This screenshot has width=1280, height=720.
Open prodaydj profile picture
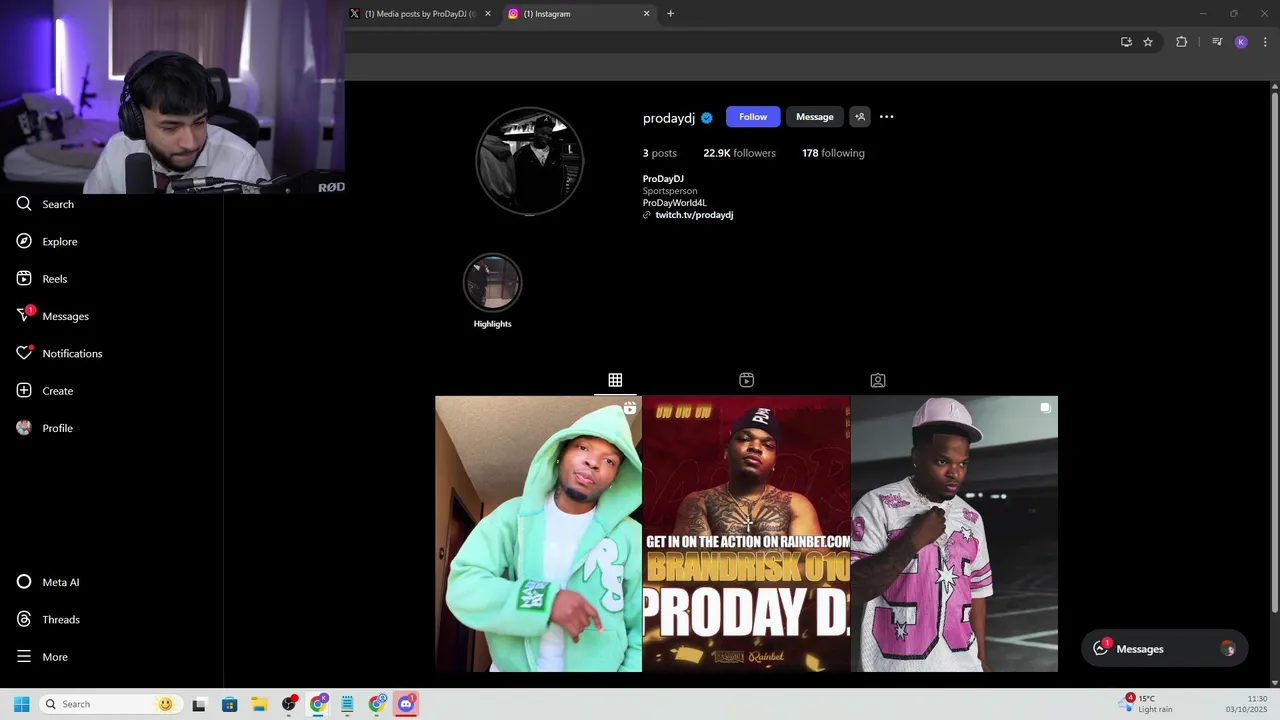[529, 160]
